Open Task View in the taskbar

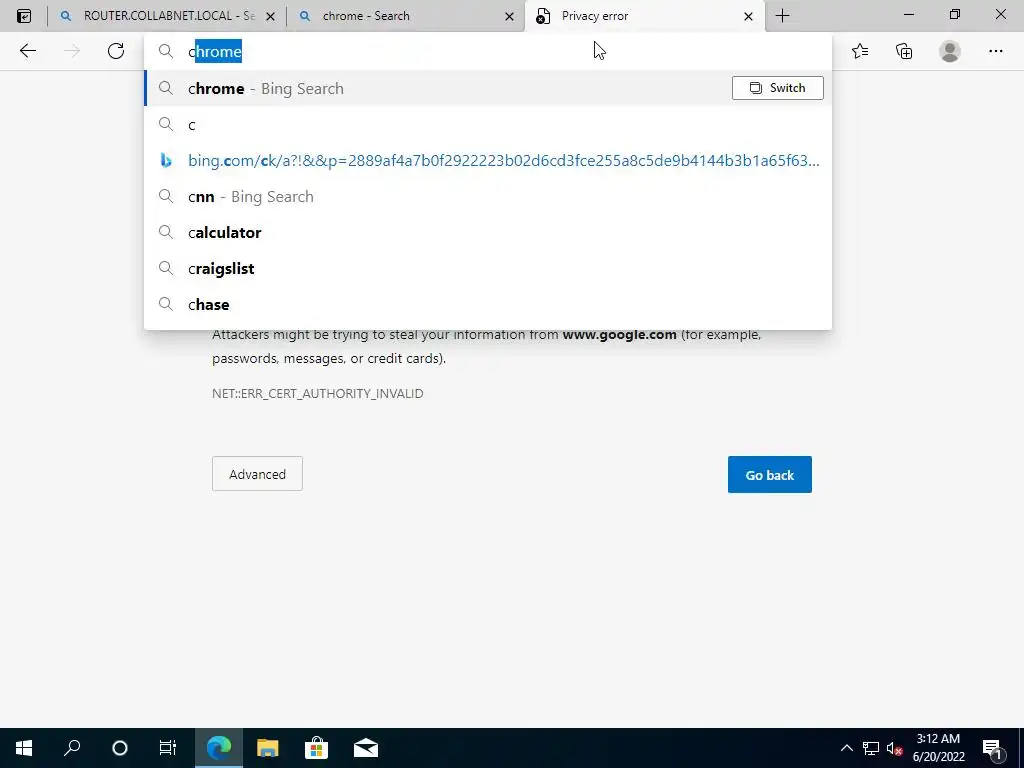(x=168, y=748)
